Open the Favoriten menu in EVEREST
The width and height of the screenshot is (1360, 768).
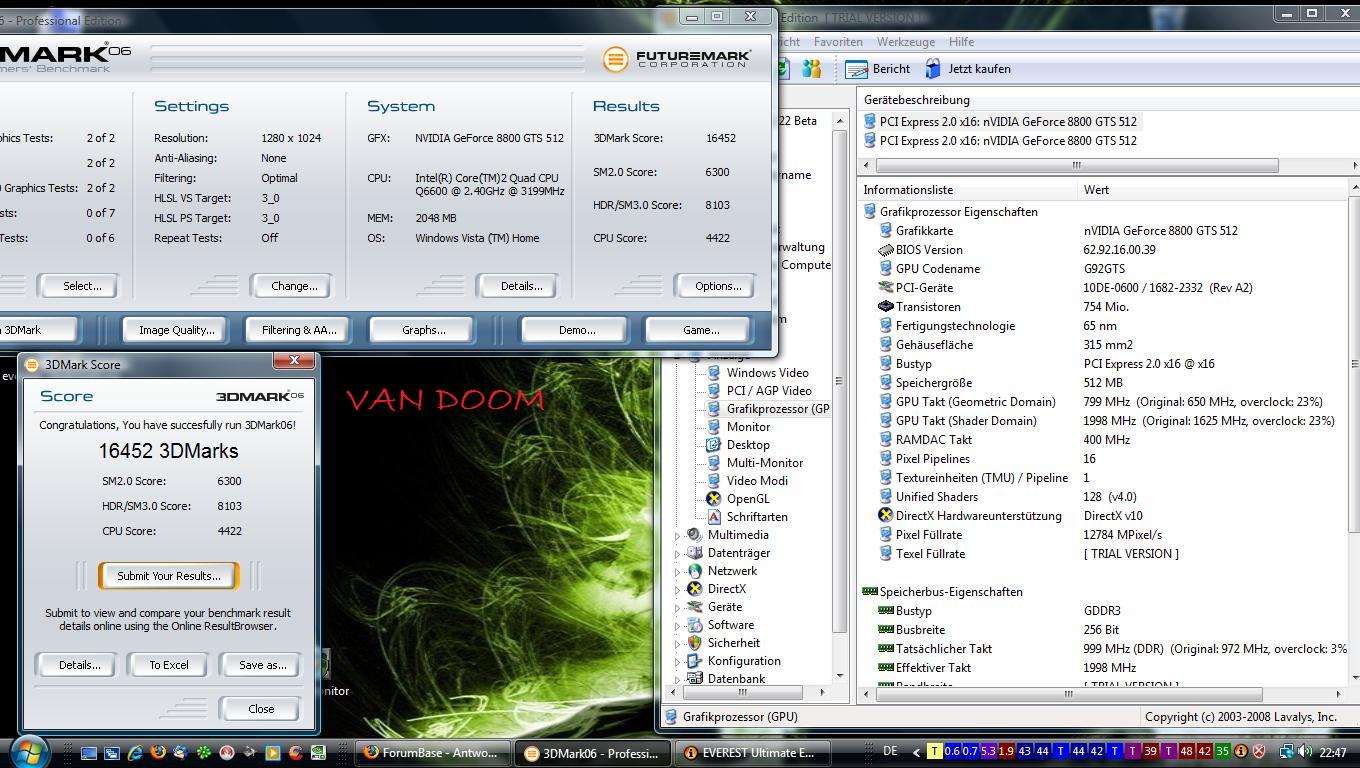[x=838, y=42]
